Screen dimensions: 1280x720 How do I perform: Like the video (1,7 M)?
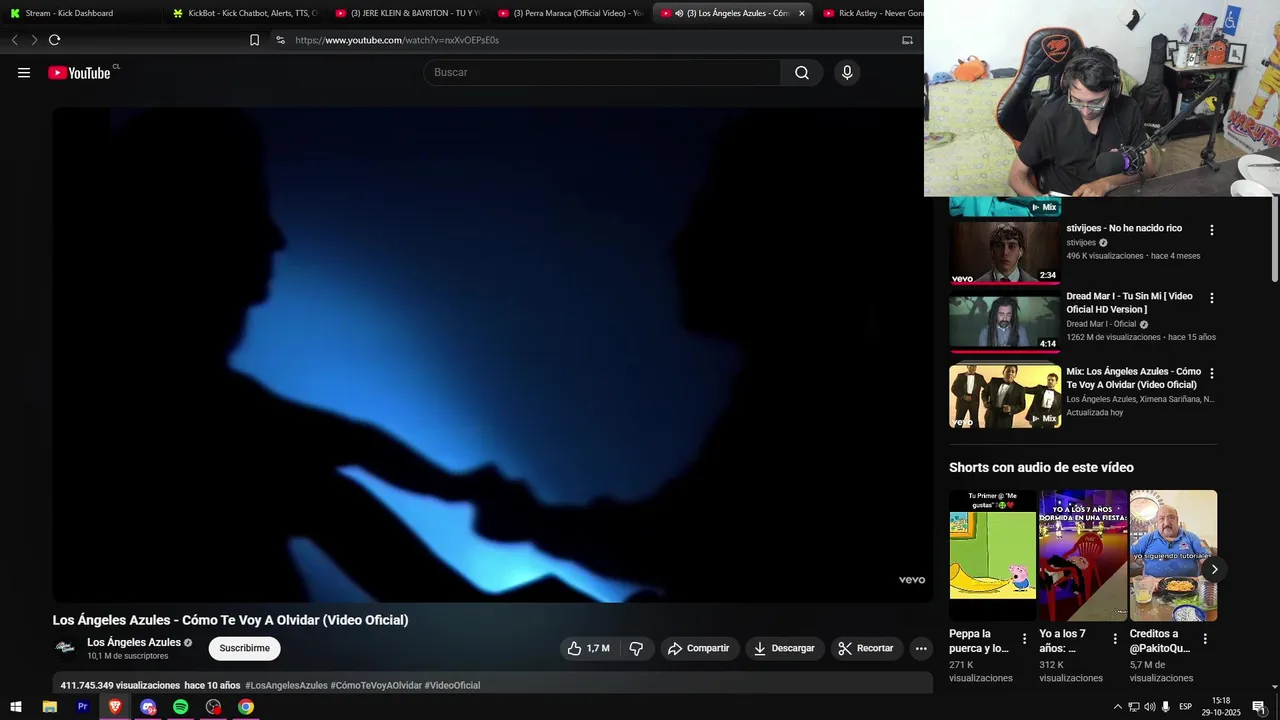click(x=588, y=648)
